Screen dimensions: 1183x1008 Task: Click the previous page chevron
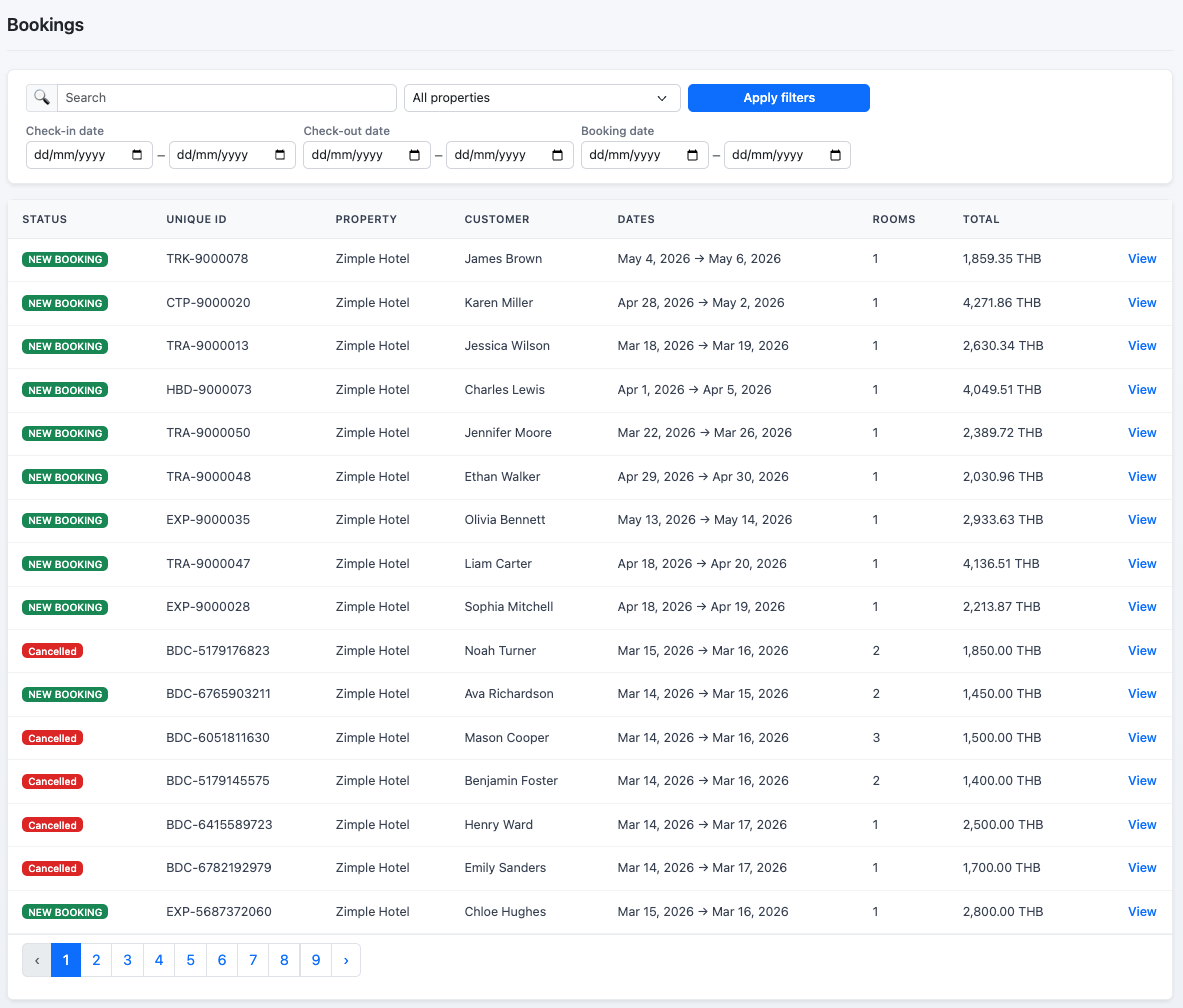(x=37, y=960)
